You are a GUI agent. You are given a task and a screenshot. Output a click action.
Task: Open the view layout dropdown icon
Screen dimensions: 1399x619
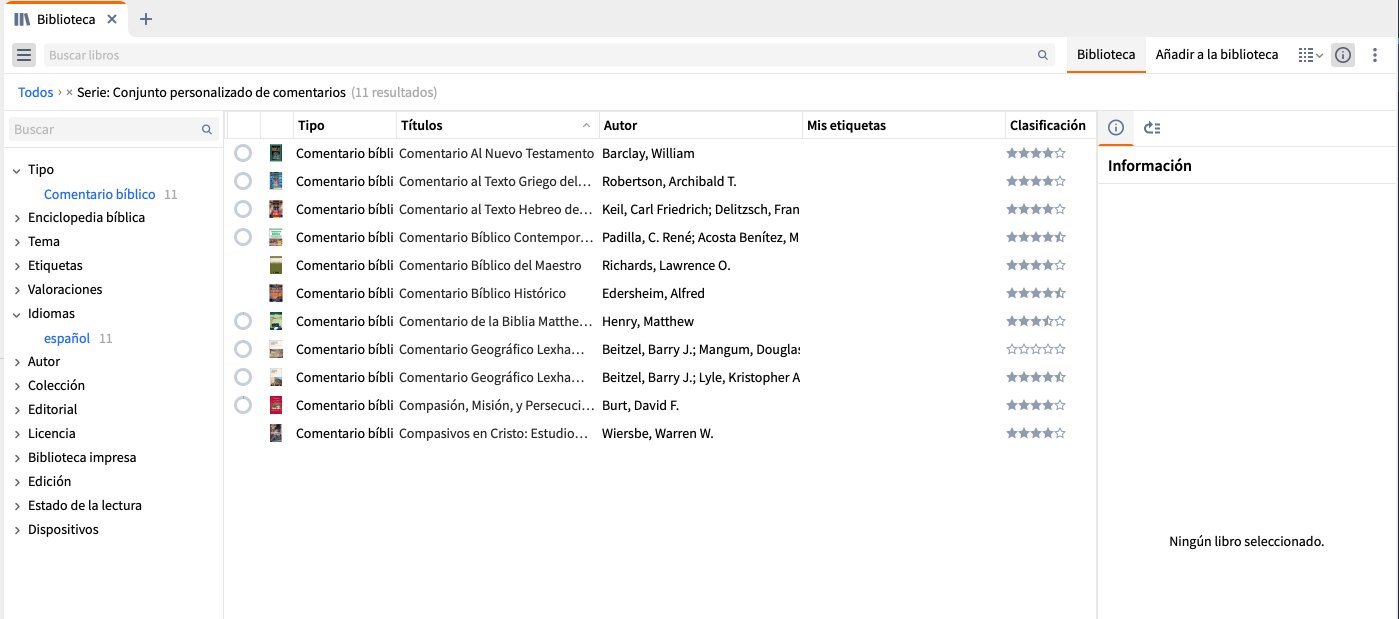click(x=1310, y=55)
